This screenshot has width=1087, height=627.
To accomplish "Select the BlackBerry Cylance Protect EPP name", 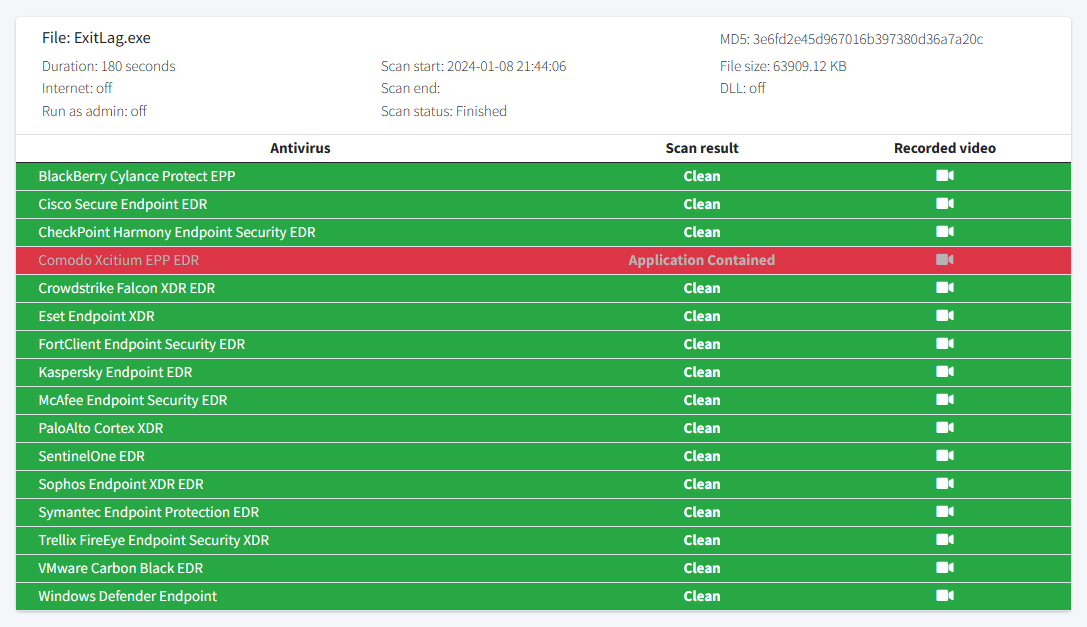I will (137, 176).
